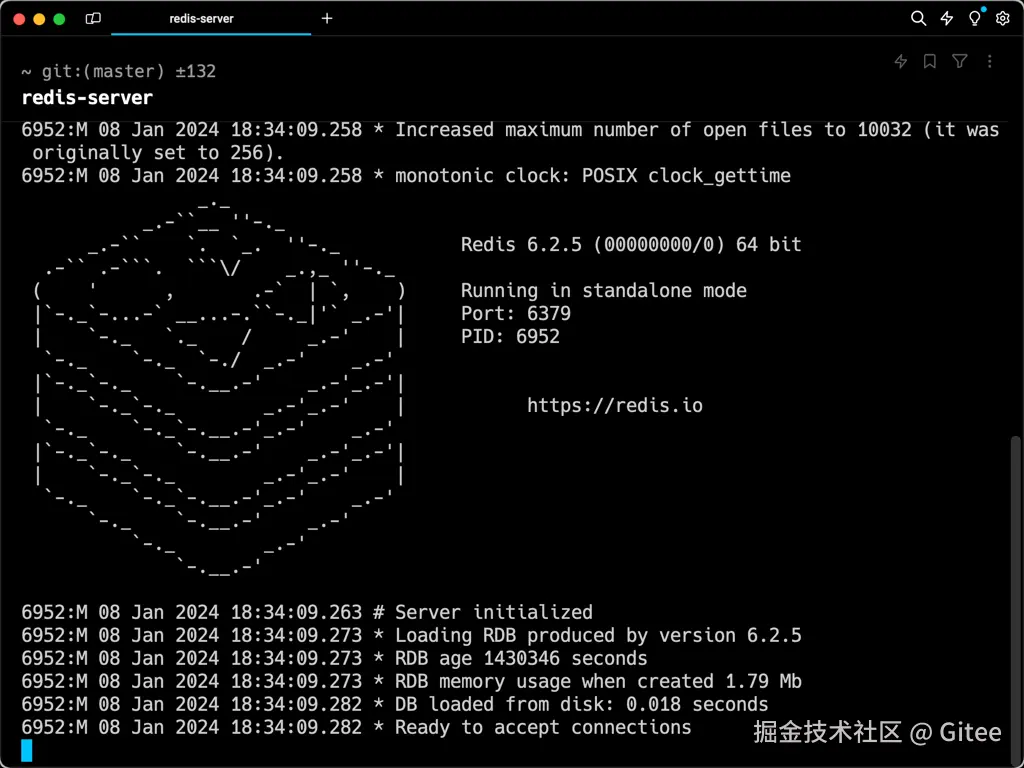
Task: Click the green maximize window button
Action: [59, 19]
